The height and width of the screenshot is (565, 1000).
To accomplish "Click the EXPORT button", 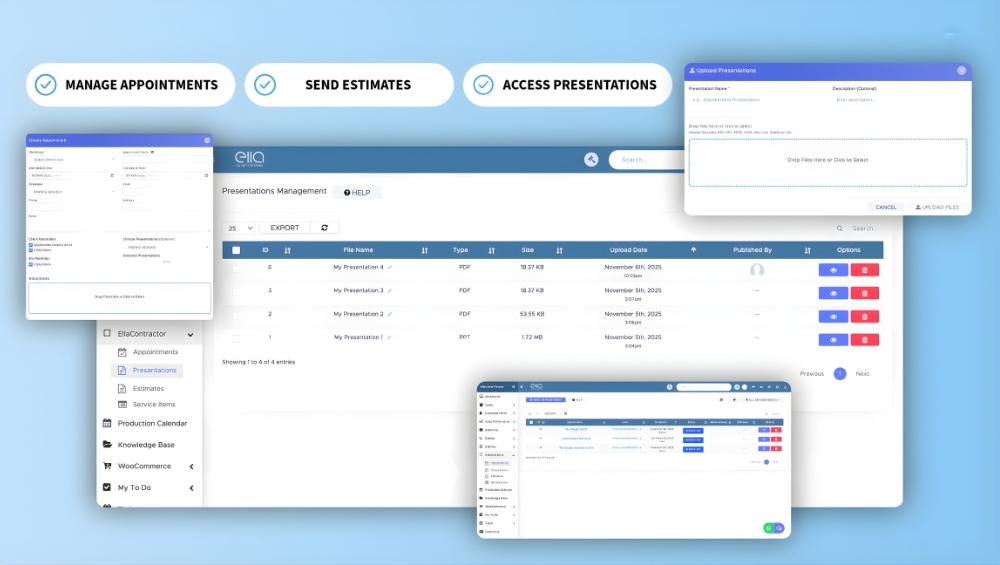I will pyautogui.click(x=285, y=228).
